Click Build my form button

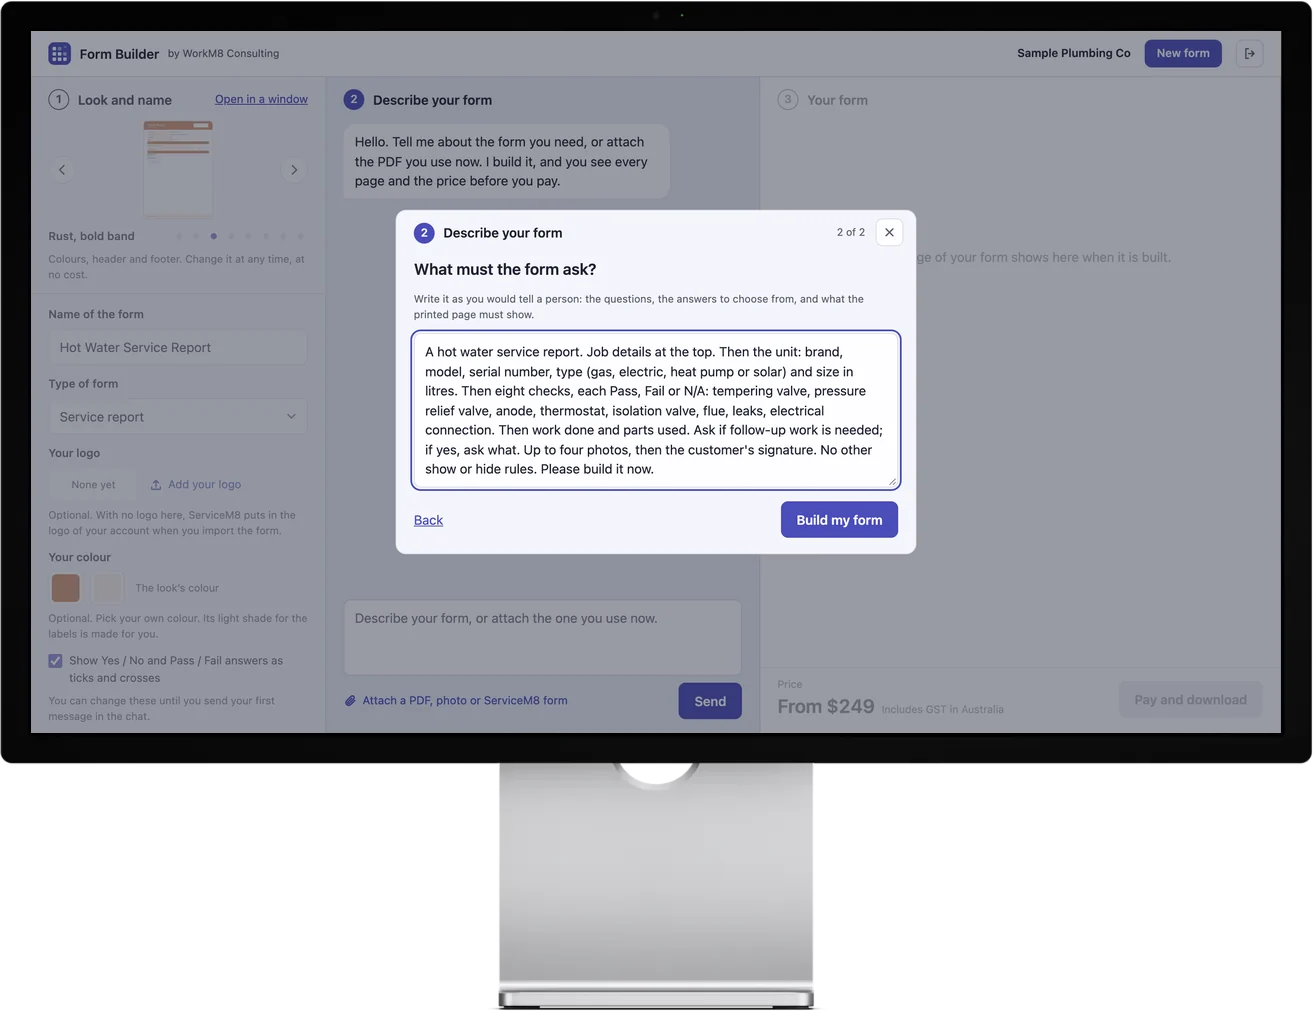coord(839,520)
